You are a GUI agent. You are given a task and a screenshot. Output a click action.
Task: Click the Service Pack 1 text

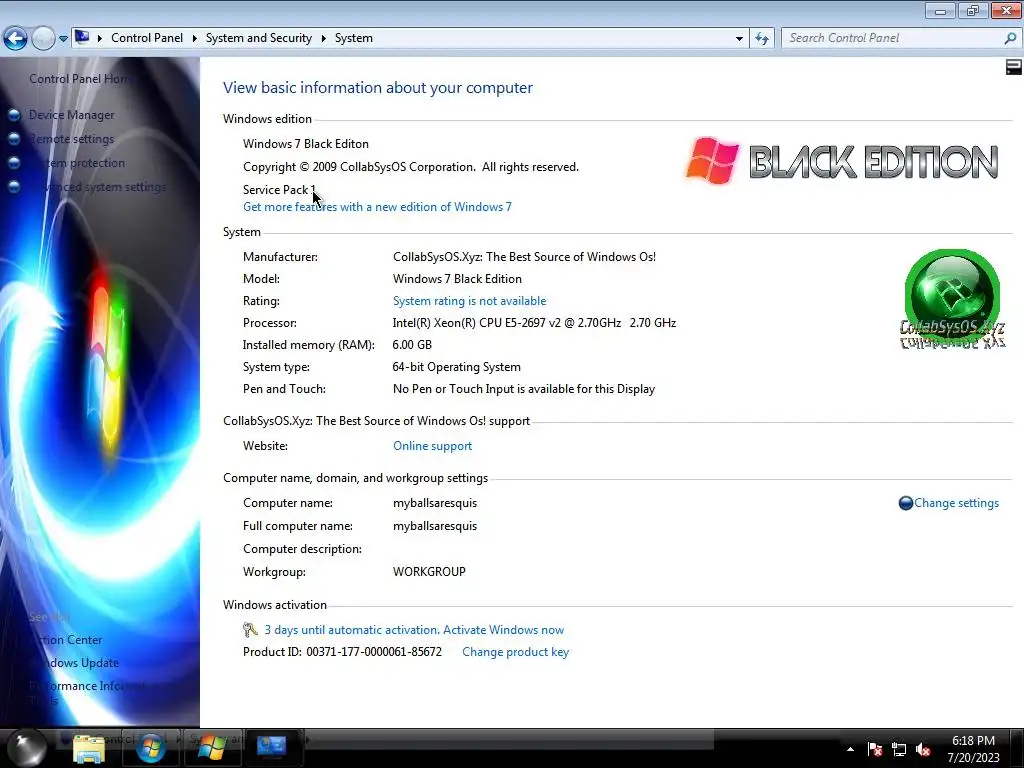click(280, 190)
